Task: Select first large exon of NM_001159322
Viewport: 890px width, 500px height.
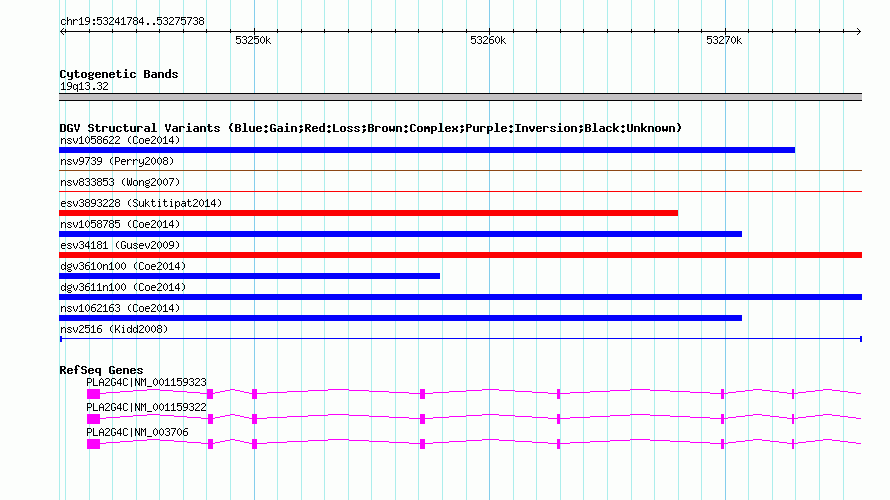Action: click(x=93, y=419)
